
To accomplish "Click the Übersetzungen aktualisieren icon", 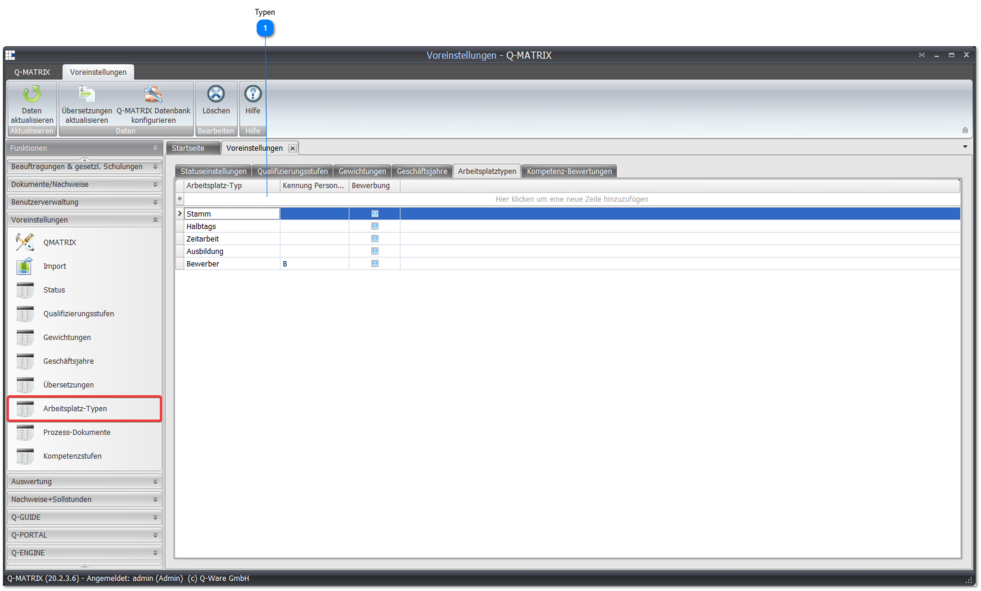I will tap(86, 94).
